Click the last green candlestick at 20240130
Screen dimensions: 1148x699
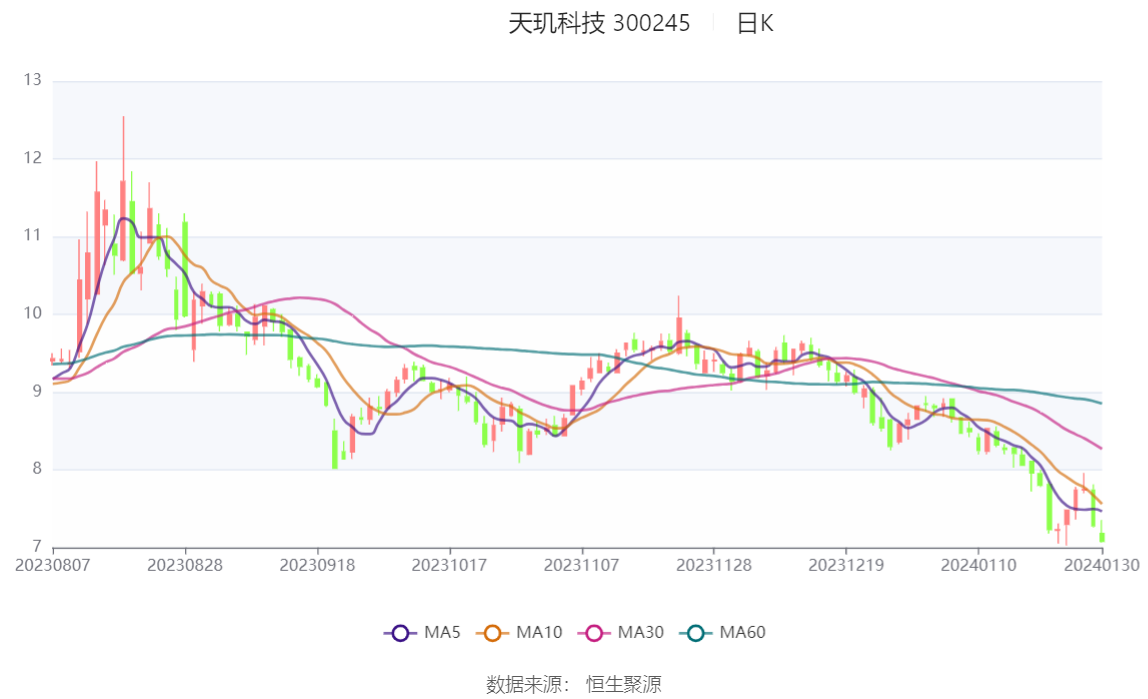[1102, 537]
